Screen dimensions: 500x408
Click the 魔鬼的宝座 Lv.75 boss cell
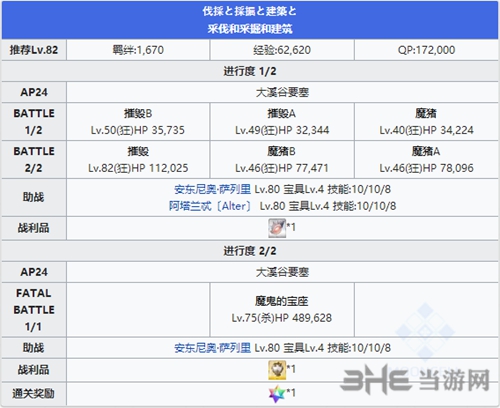[x=282, y=310]
